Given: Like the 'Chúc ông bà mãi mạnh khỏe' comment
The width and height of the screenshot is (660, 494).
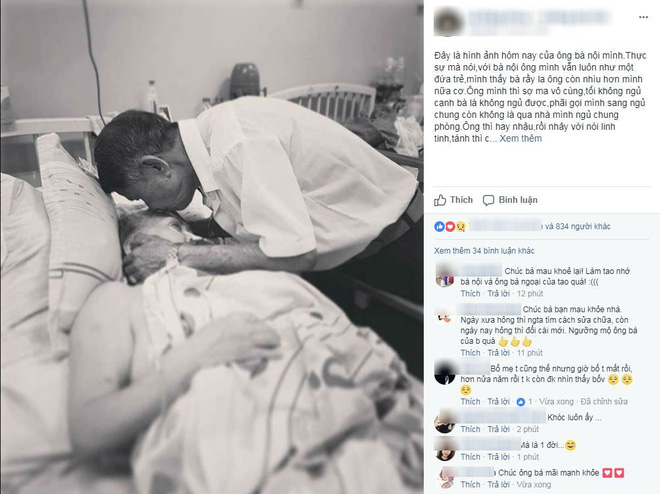Looking at the screenshot, I should coord(470,484).
